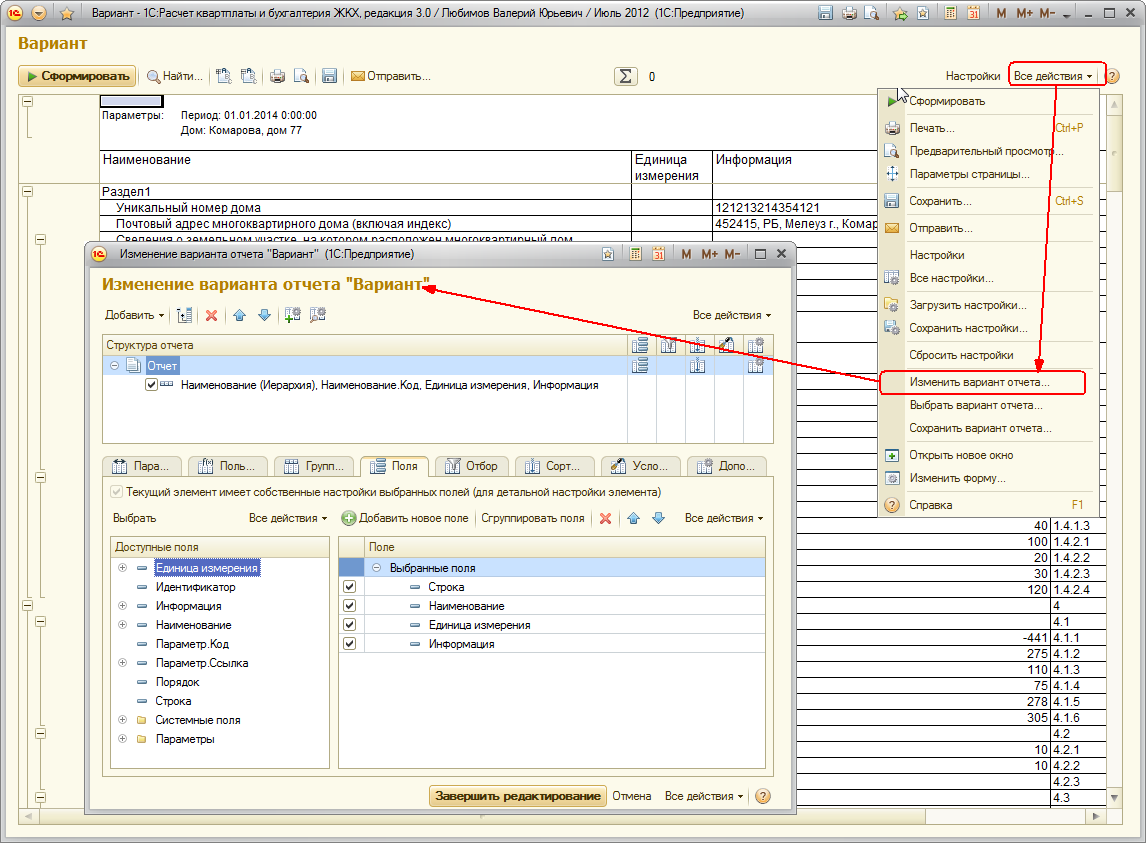Click M+ memory button in main title bar
Viewport: 1146px width, 843px height.
tap(1024, 13)
